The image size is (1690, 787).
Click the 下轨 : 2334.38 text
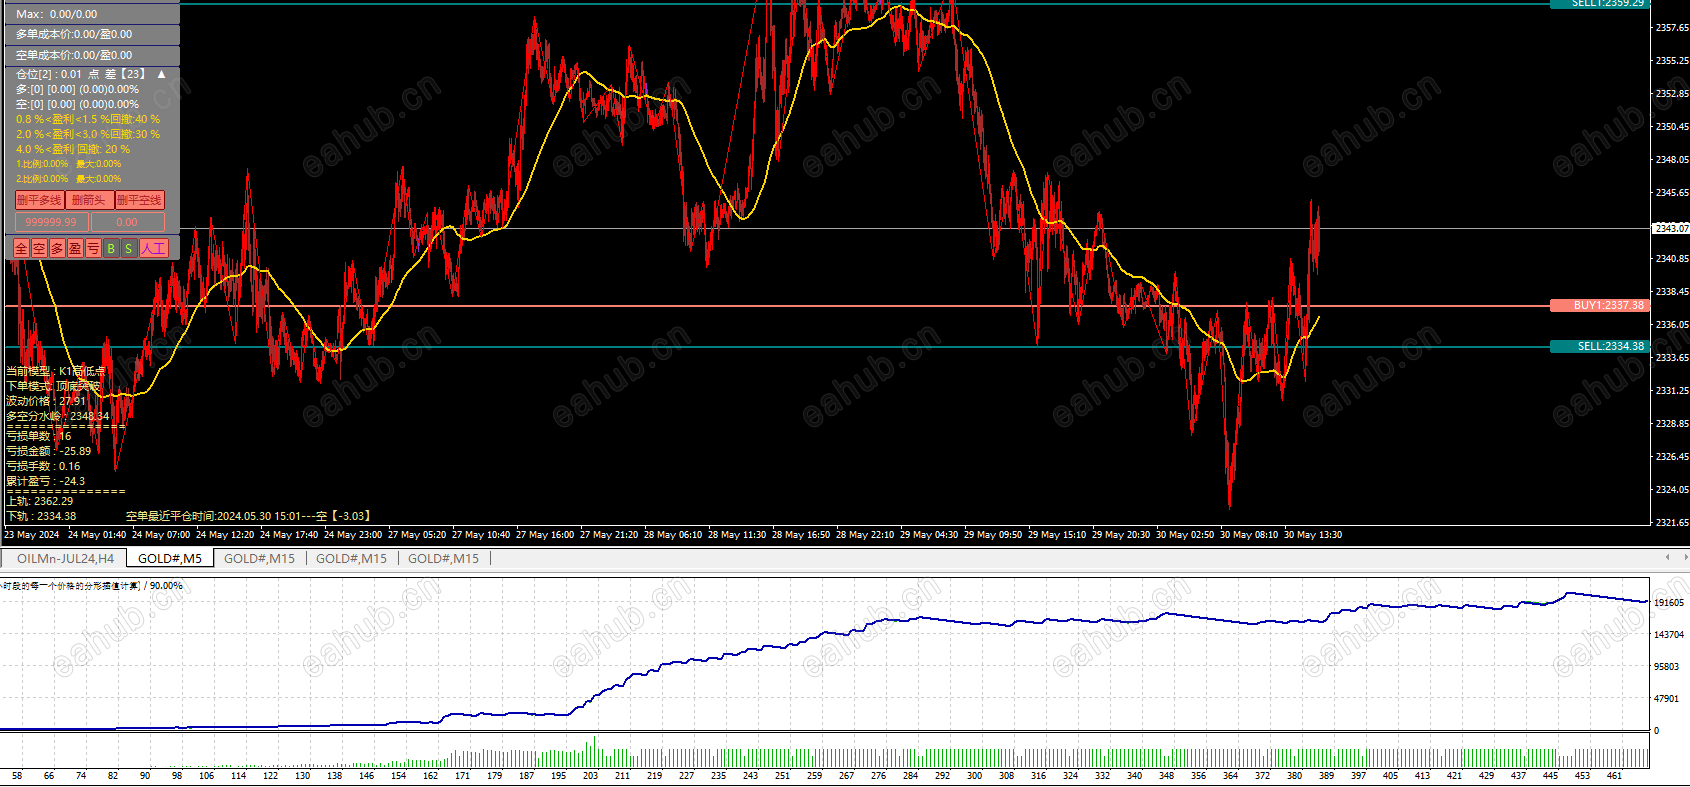42,516
